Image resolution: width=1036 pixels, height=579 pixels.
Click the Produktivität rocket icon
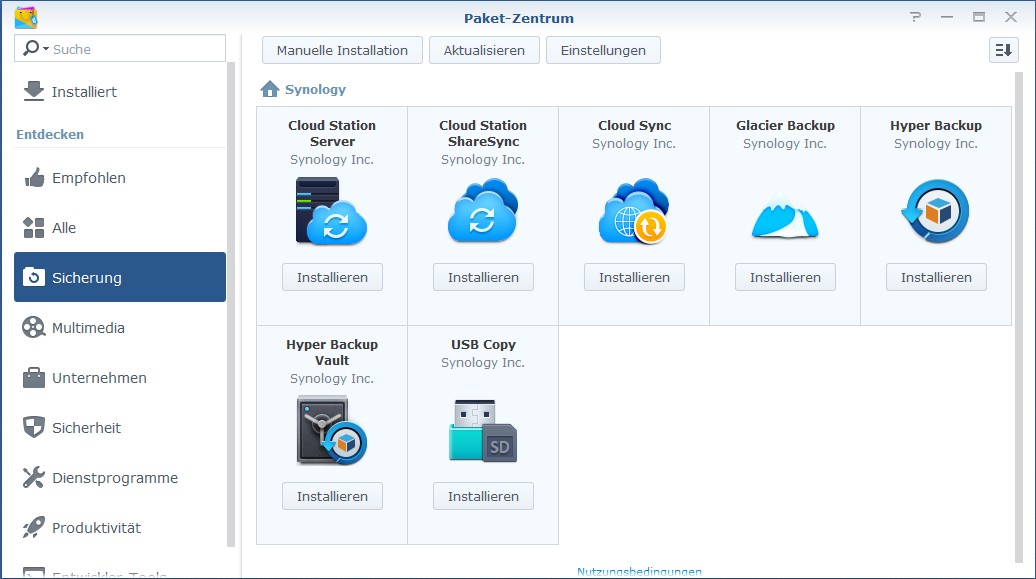tap(34, 527)
